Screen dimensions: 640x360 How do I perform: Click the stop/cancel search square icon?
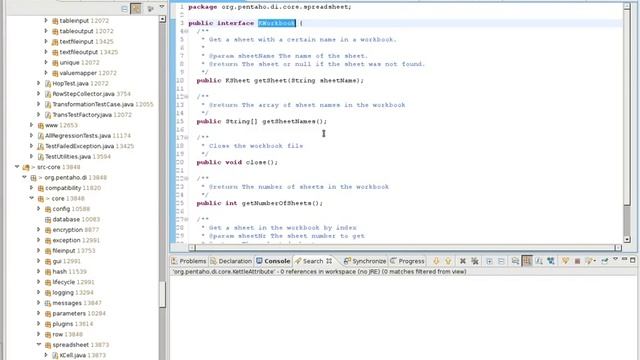tap(577, 261)
